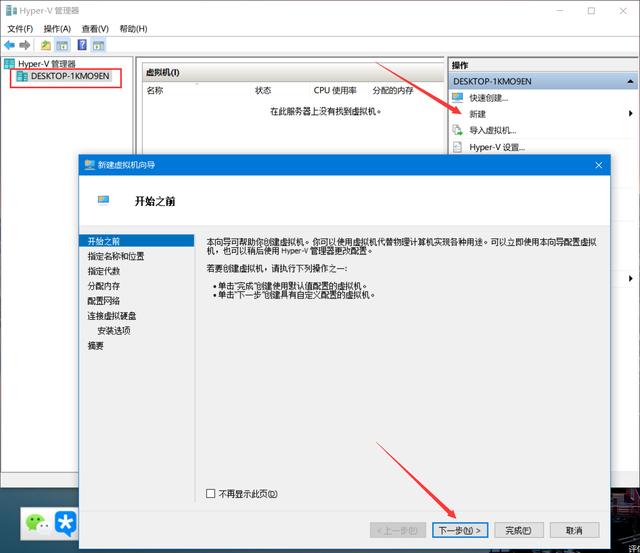The height and width of the screenshot is (553, 640).
Task: Sort virtual machines by 名称 column
Action: 155,90
